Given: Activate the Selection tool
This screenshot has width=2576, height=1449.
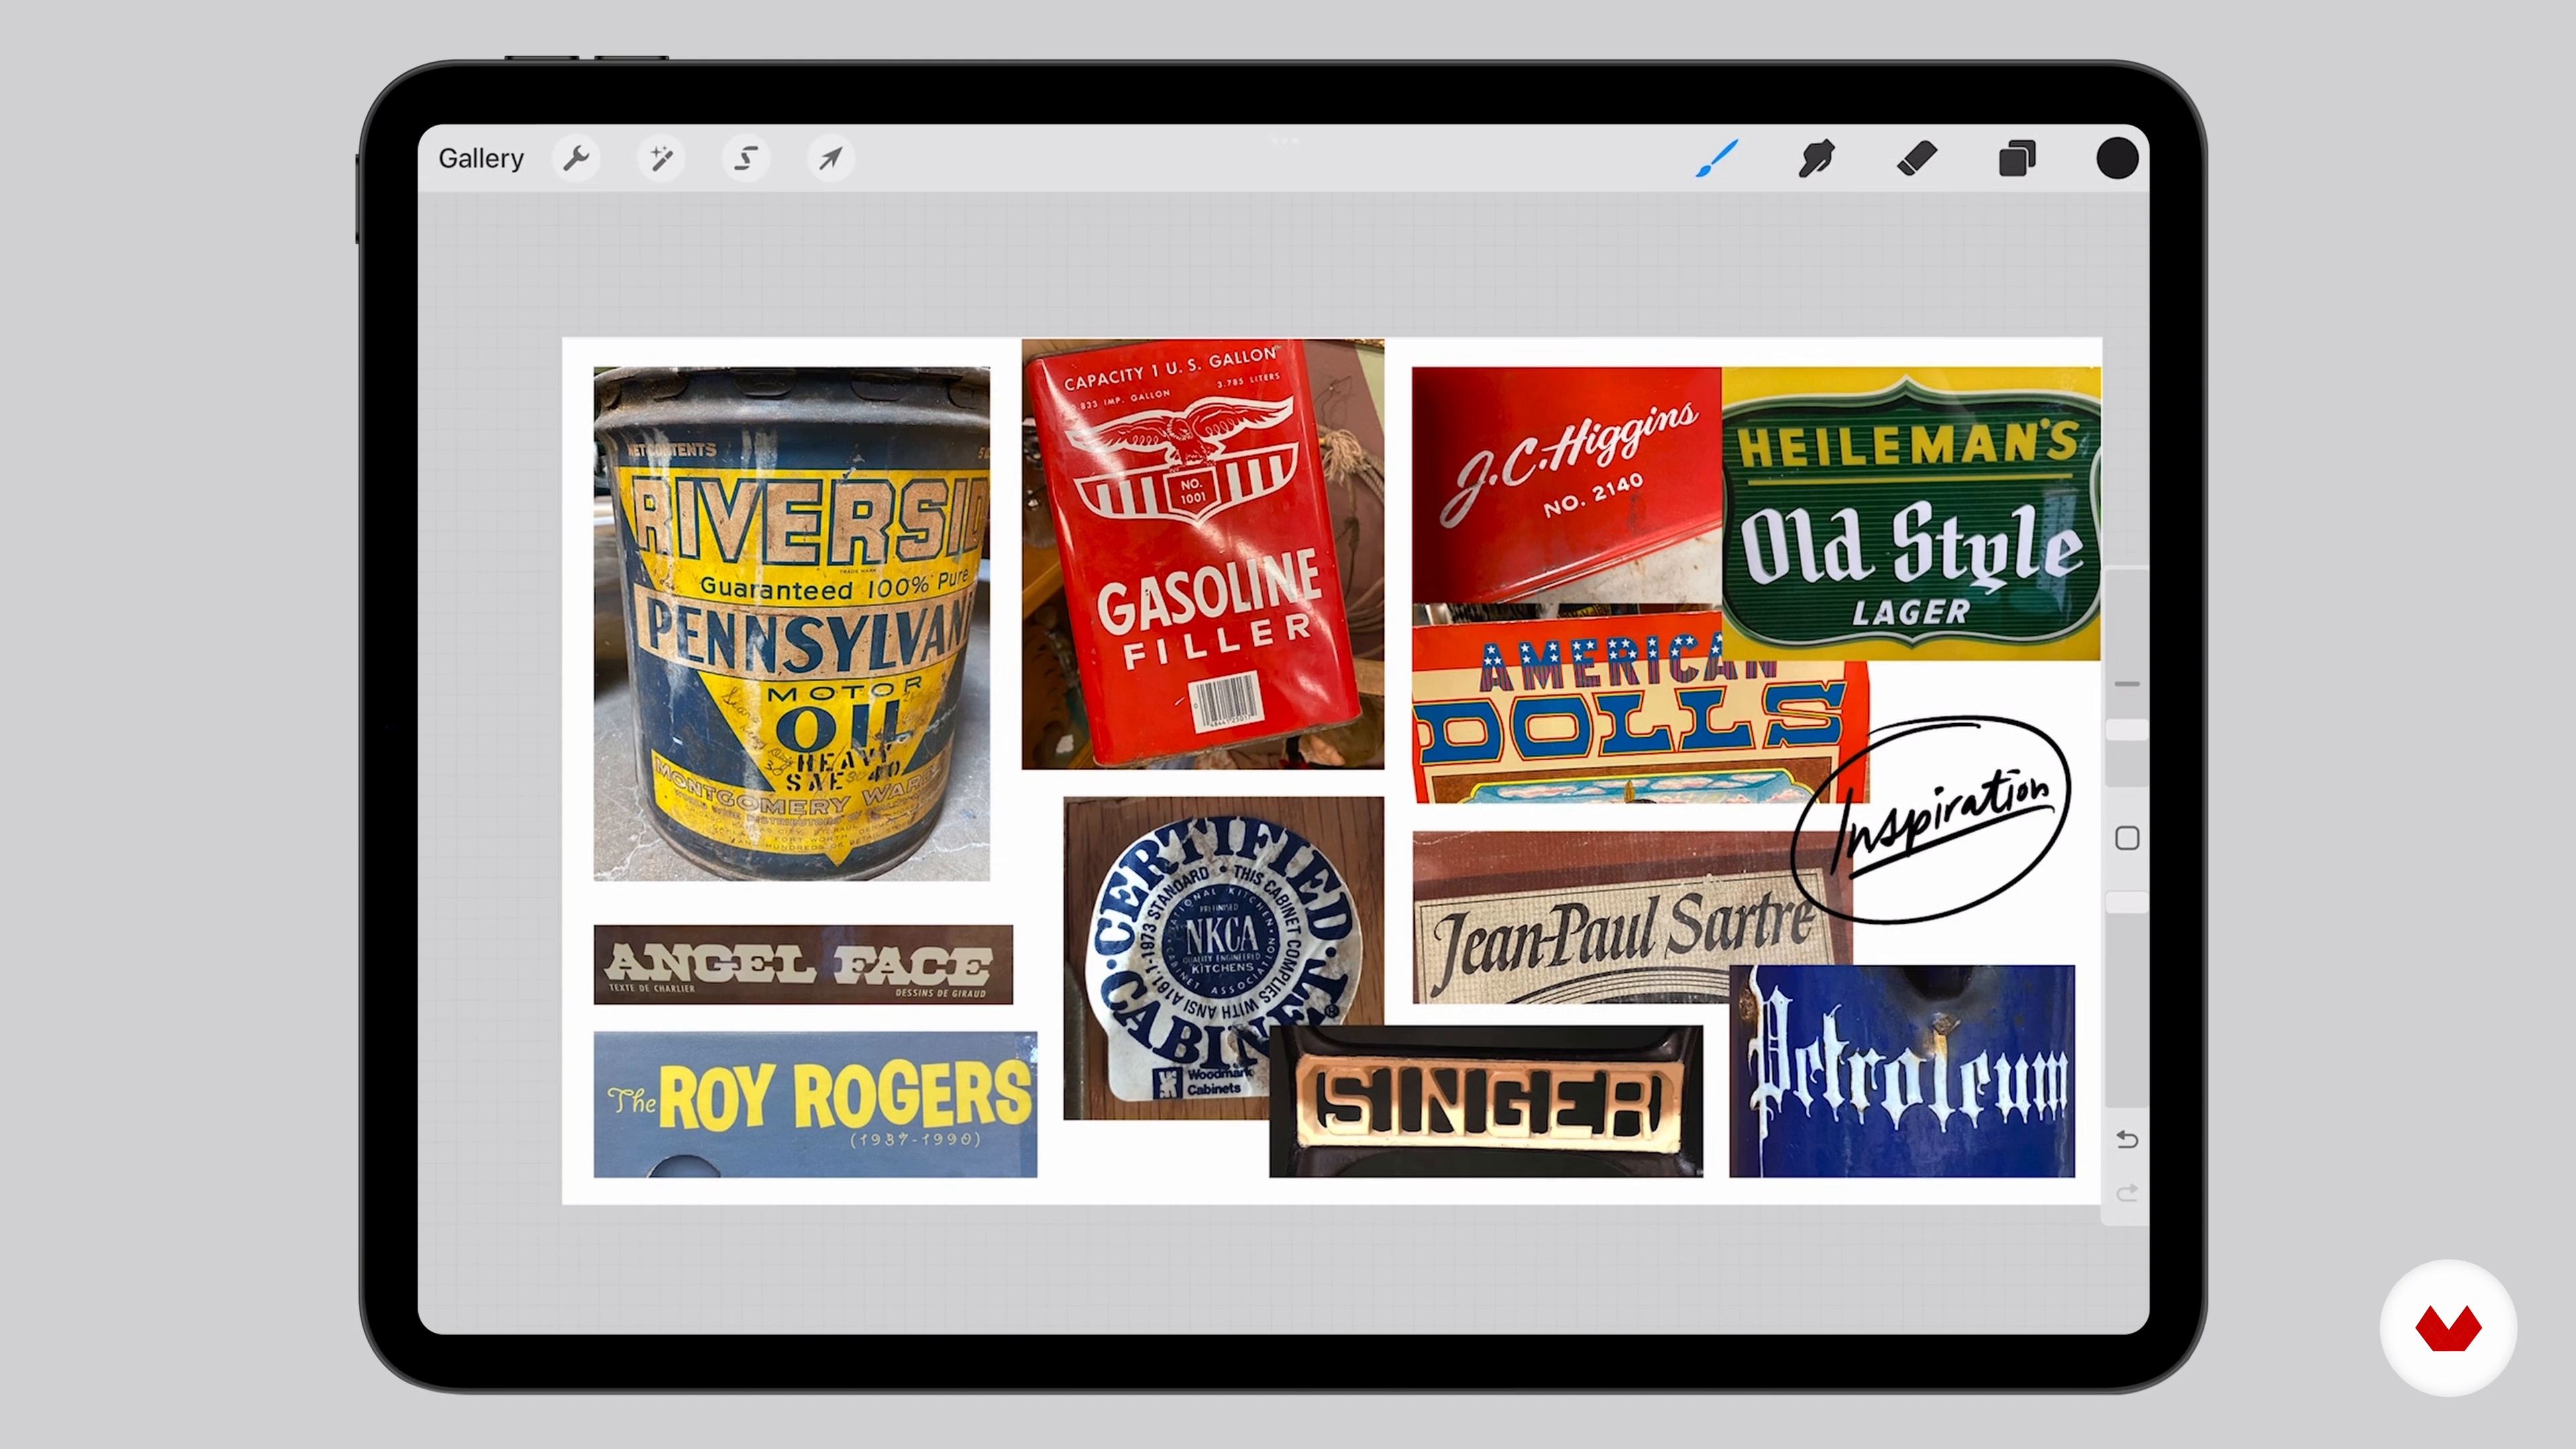Looking at the screenshot, I should tap(746, 158).
